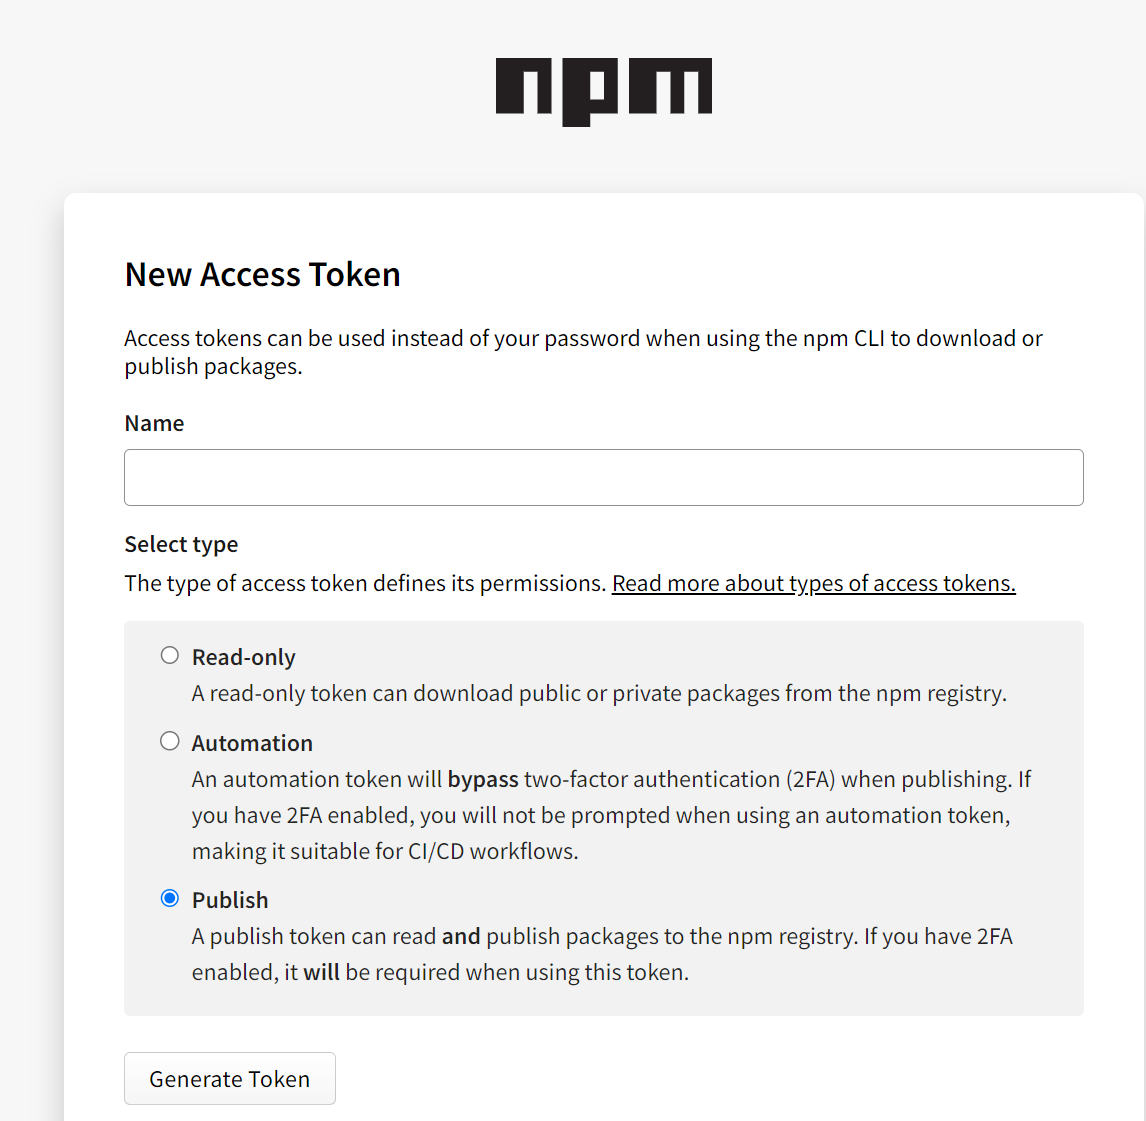Screen dimensions: 1146x1121
Task: Click the automation token description paragraph
Action: tap(610, 815)
